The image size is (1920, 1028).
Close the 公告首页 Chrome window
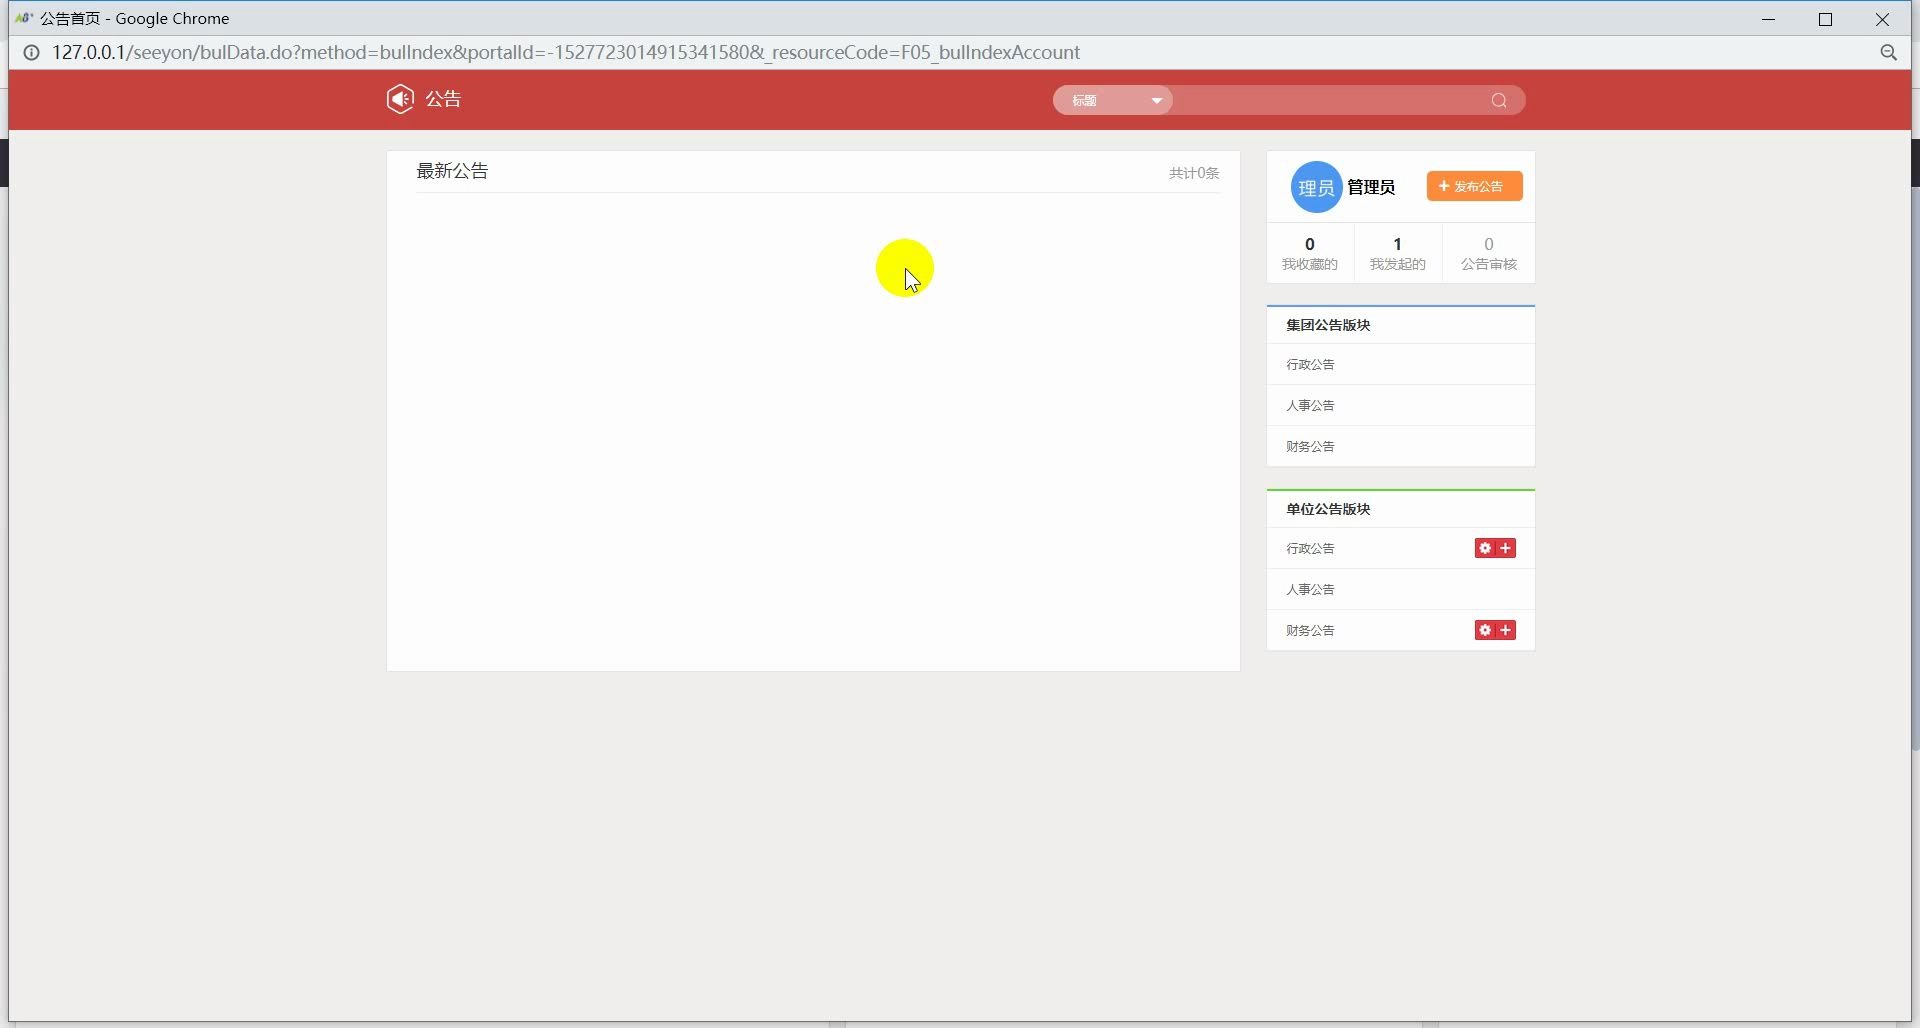coord(1882,19)
